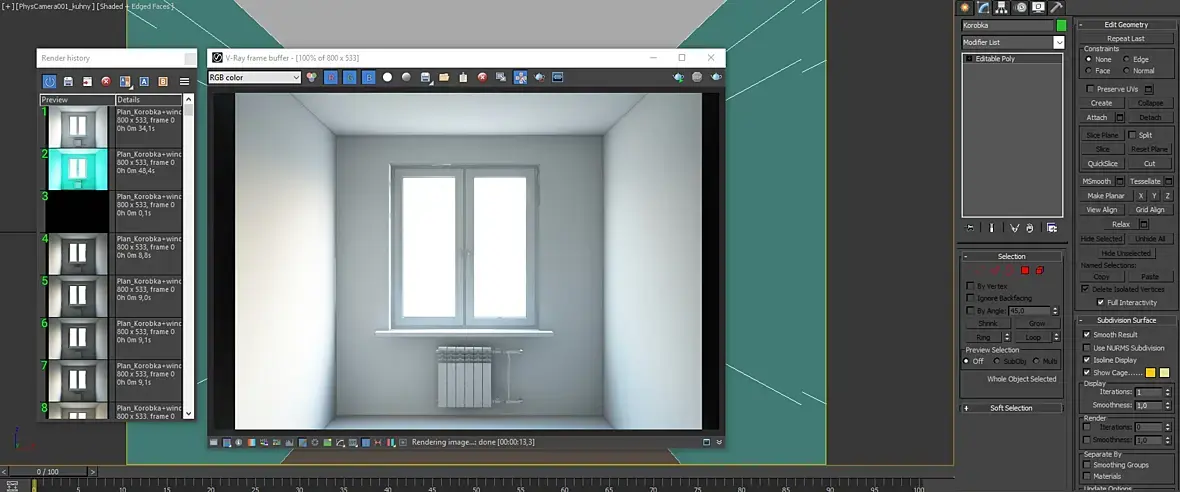This screenshot has height=492, width=1180.
Task: Select the Face constraint radio button
Action: click(x=1089, y=71)
